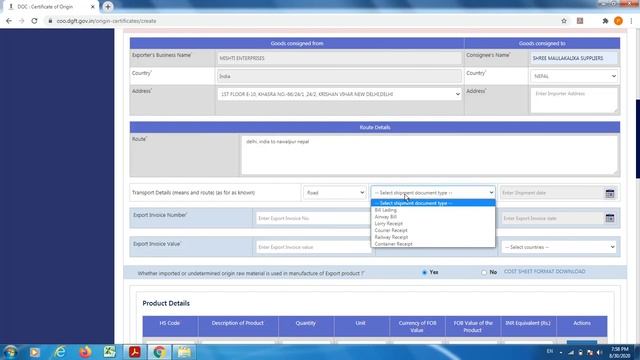Click the importer Address text area
The height and width of the screenshot is (360, 640).
coord(573,100)
